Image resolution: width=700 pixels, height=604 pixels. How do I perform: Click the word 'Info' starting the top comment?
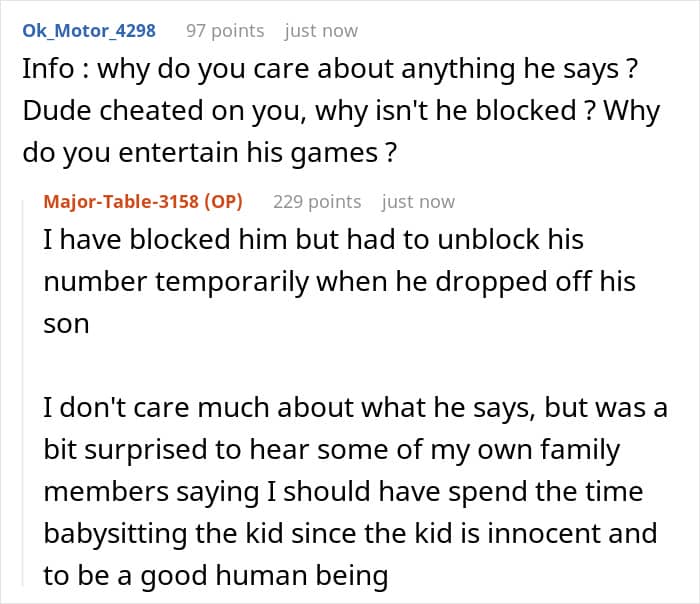click(x=46, y=71)
